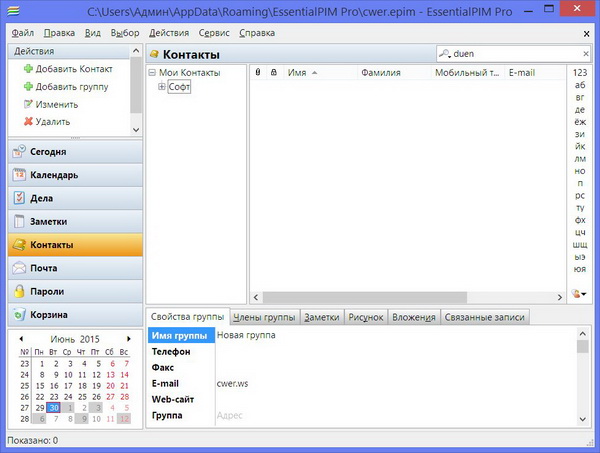Open the Сервис menu
The image size is (600, 453).
tap(214, 32)
